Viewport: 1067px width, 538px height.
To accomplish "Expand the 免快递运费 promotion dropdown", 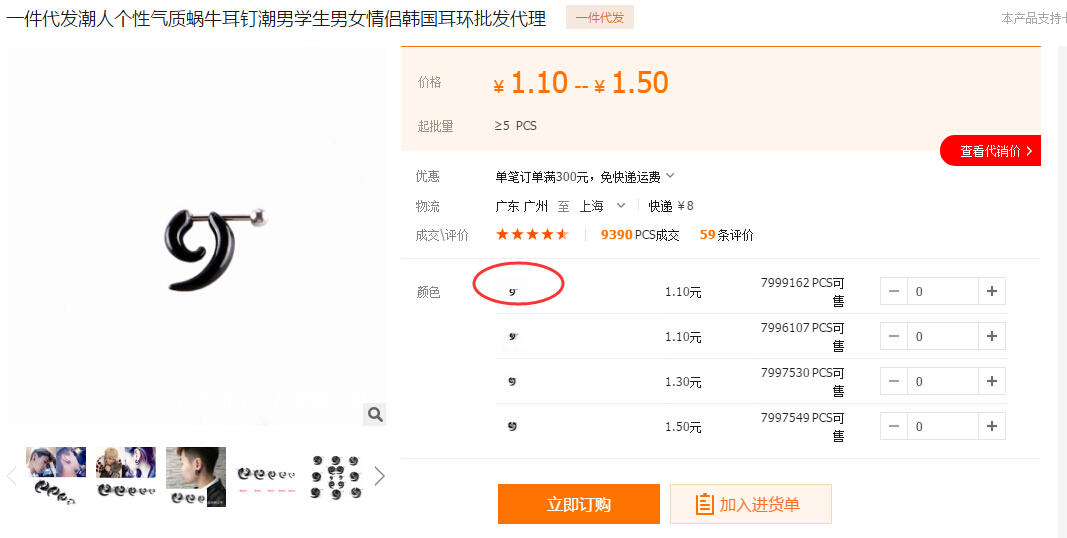I will (670, 176).
